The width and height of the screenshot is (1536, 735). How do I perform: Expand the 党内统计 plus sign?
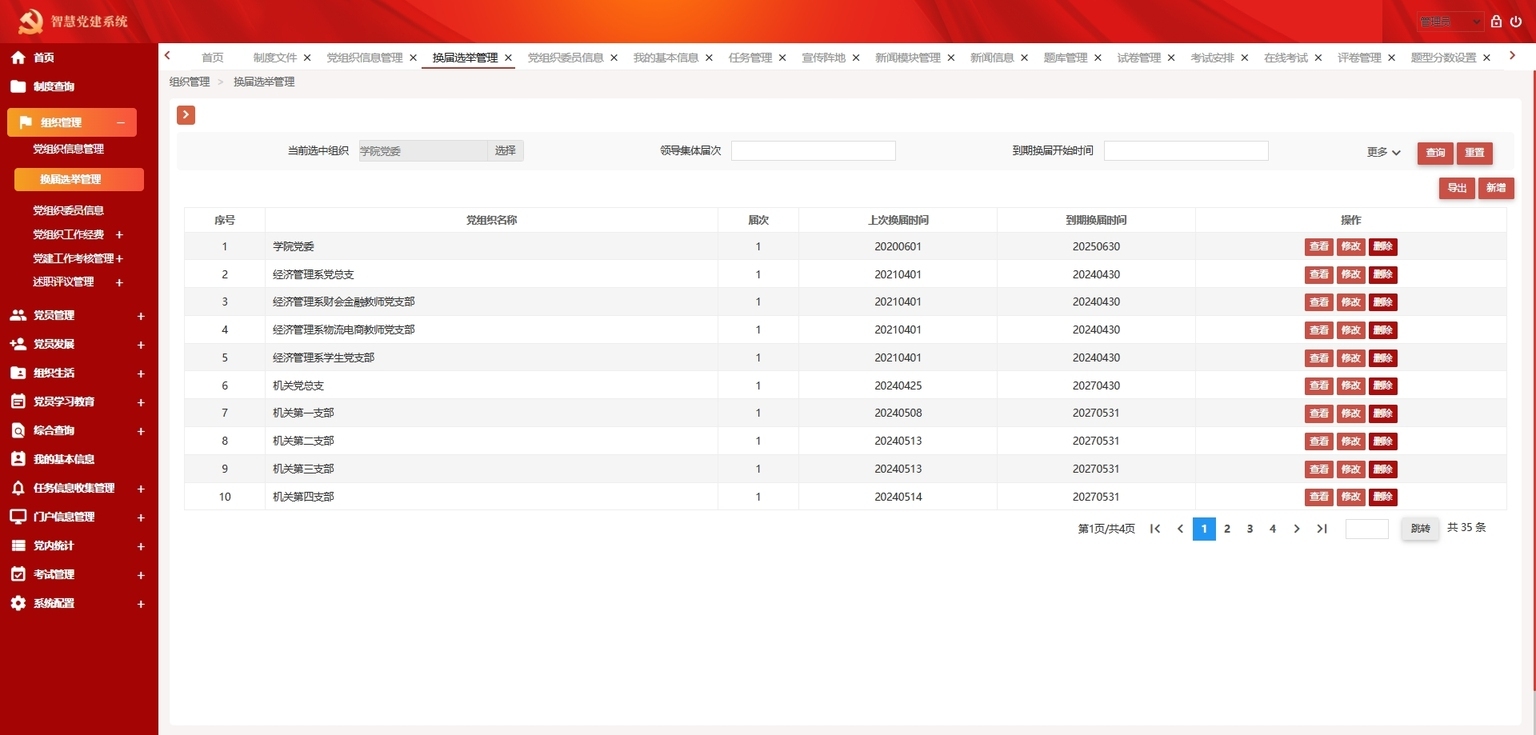pyautogui.click(x=141, y=547)
